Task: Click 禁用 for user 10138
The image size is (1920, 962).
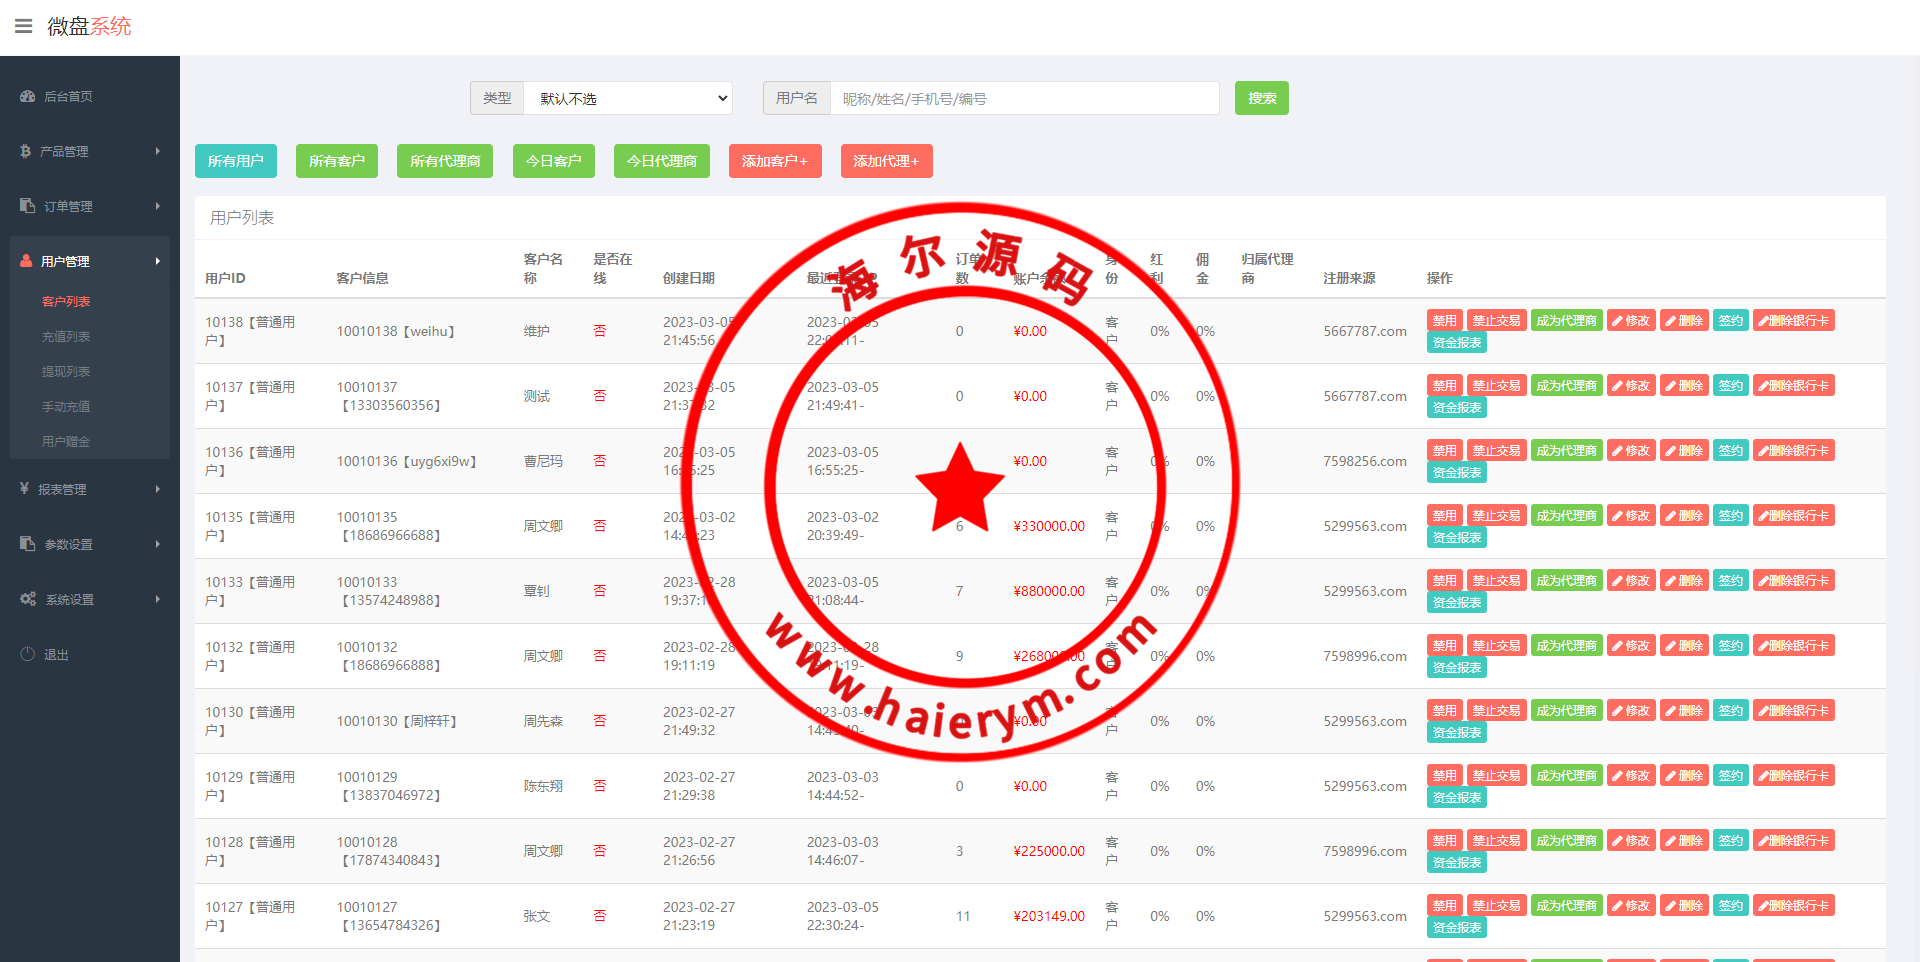Action: click(x=1444, y=321)
